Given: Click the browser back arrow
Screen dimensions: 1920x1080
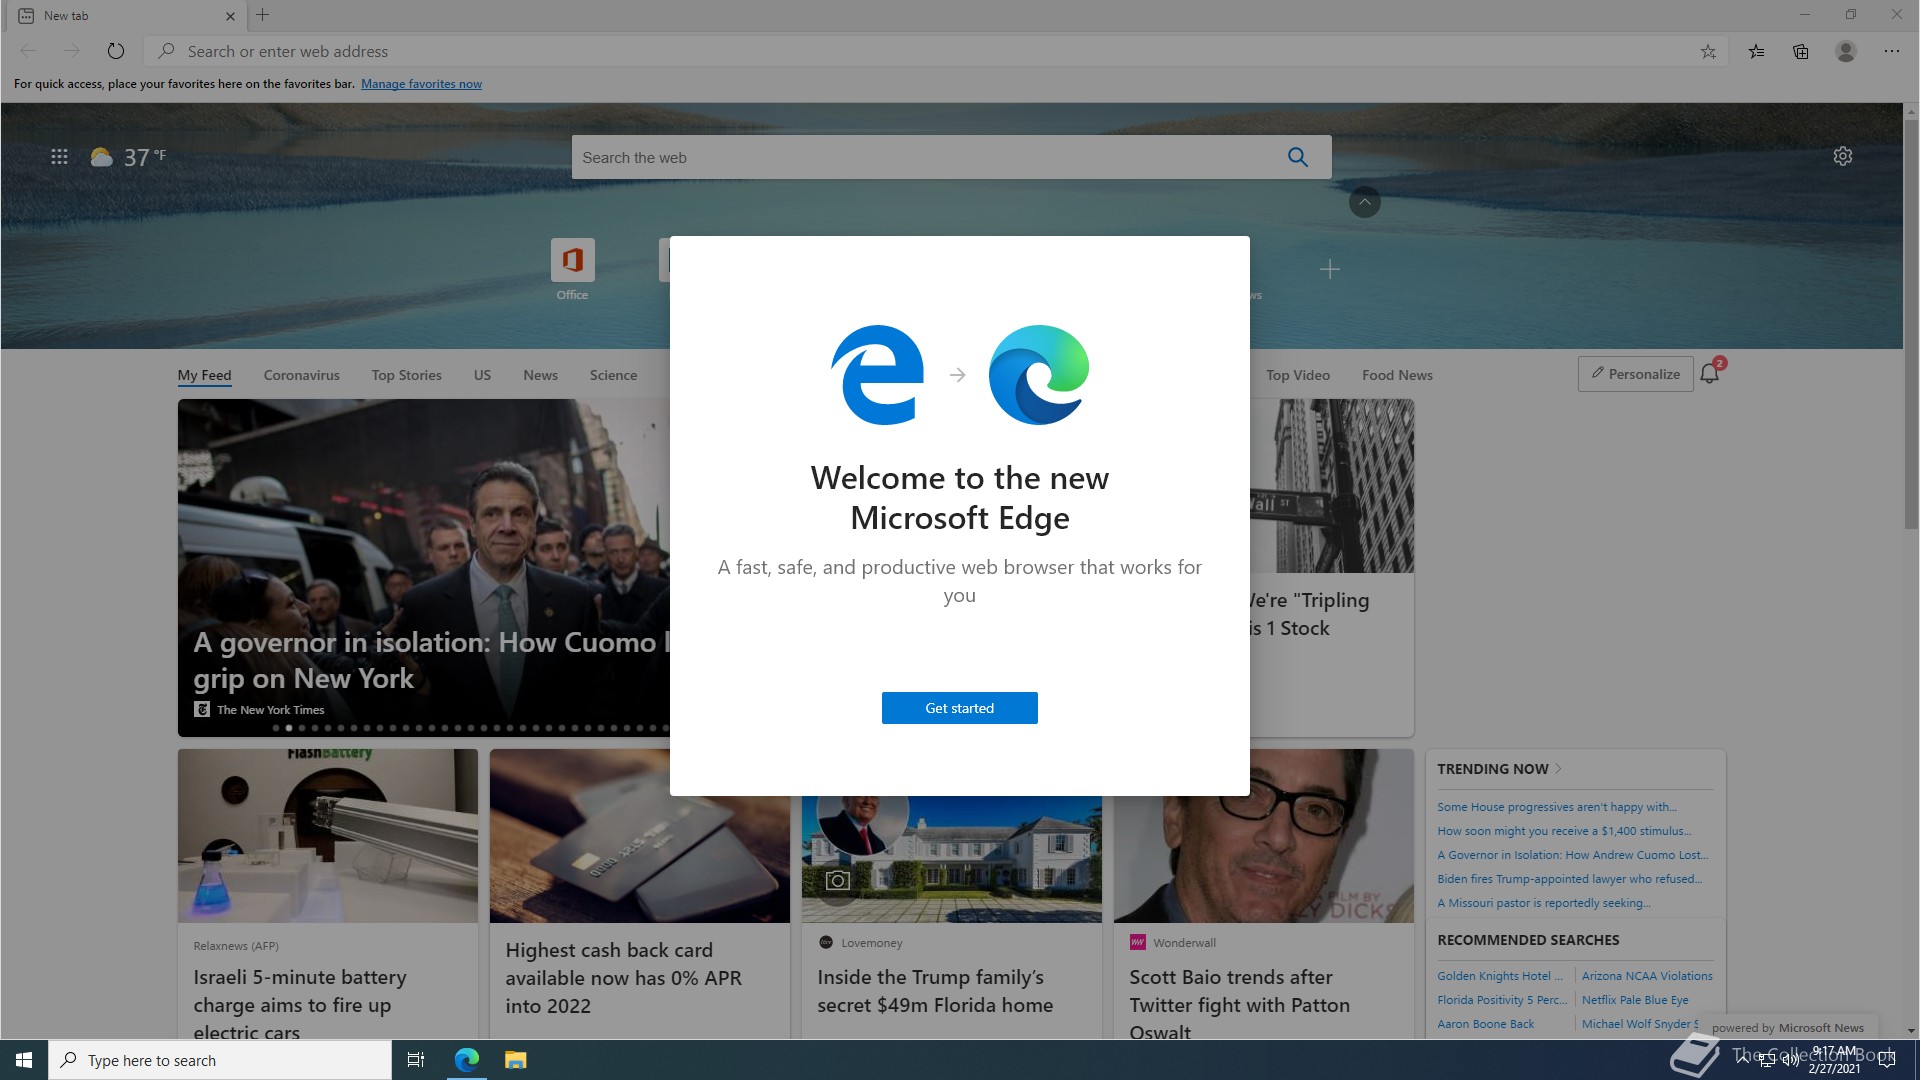Looking at the screenshot, I should [28, 51].
